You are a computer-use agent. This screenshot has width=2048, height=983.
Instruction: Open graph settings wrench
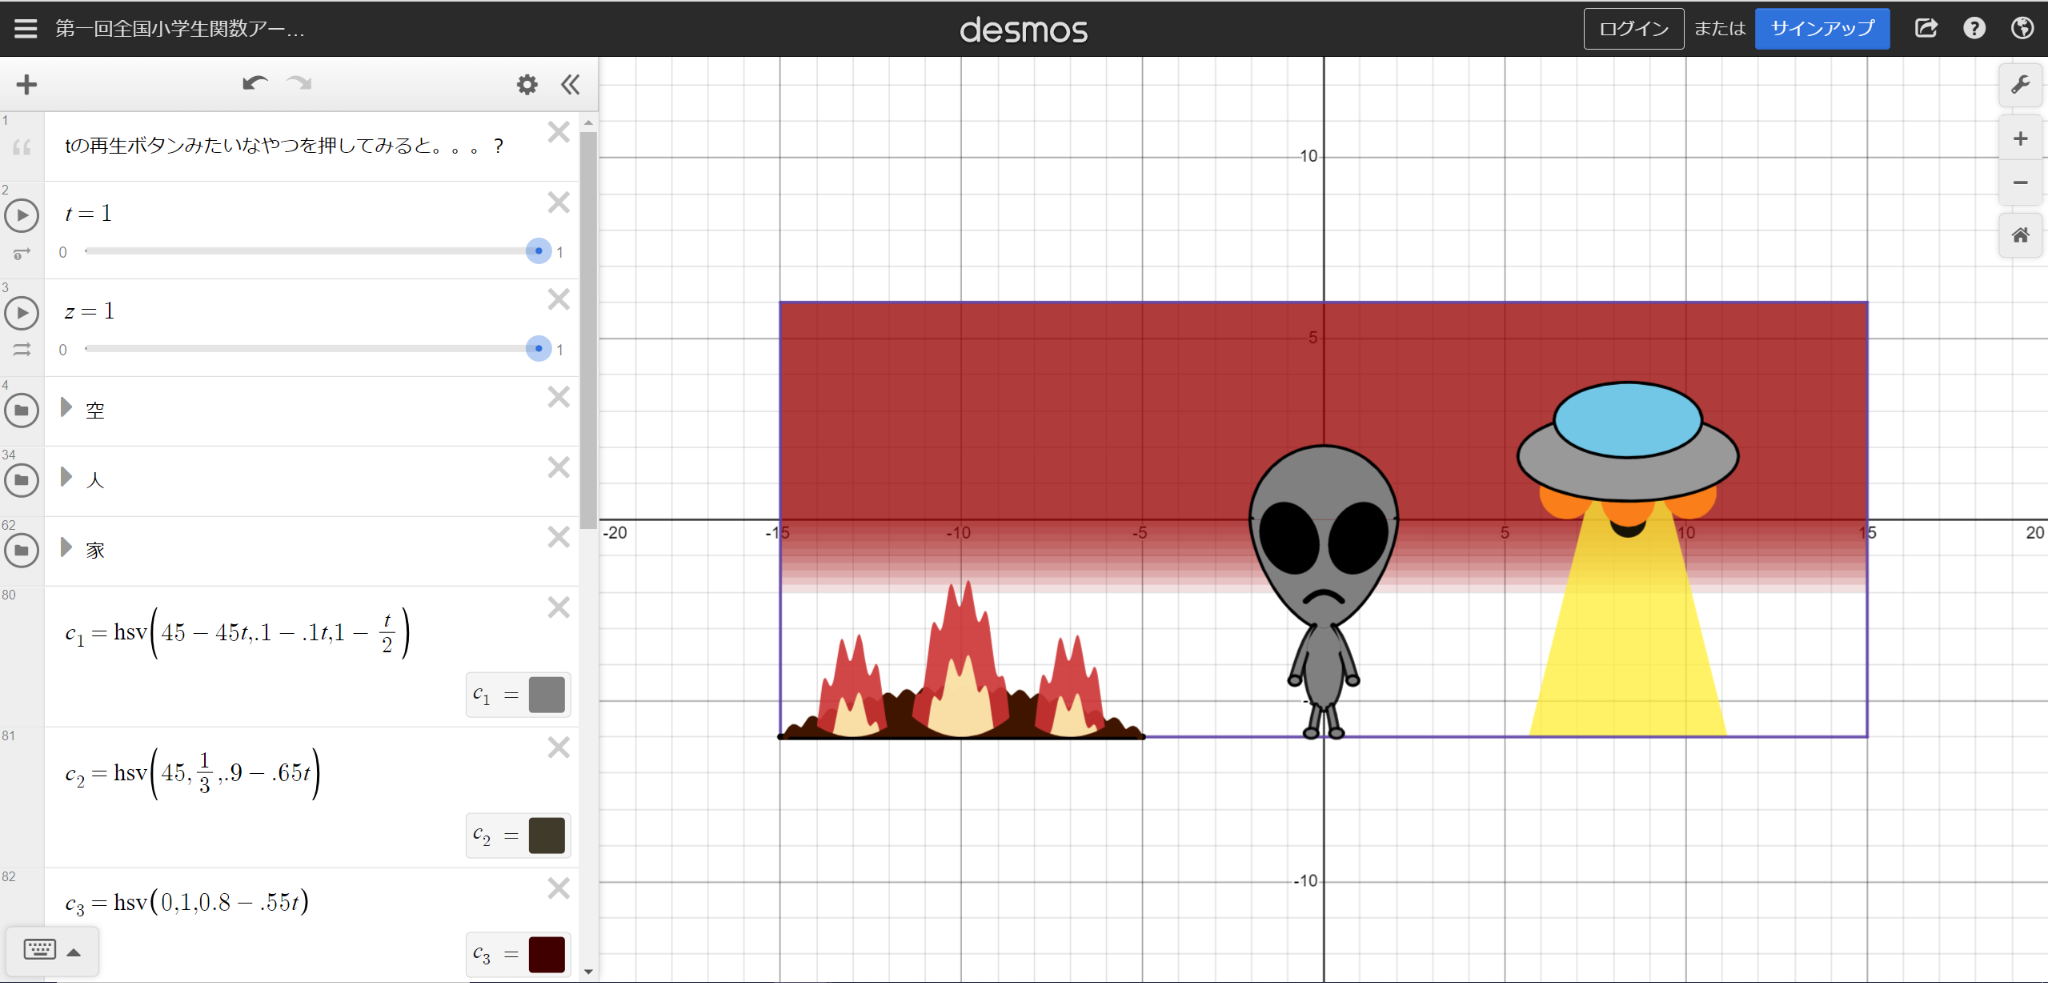[2020, 85]
